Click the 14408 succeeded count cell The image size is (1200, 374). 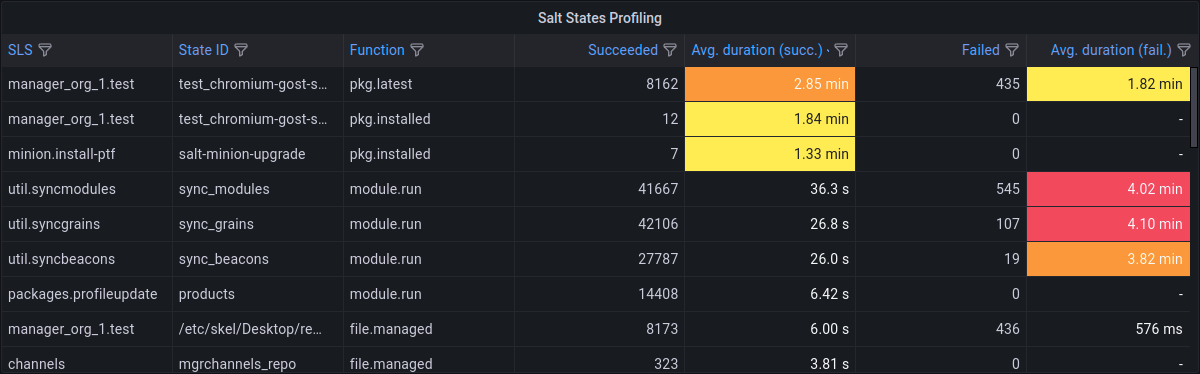599,294
